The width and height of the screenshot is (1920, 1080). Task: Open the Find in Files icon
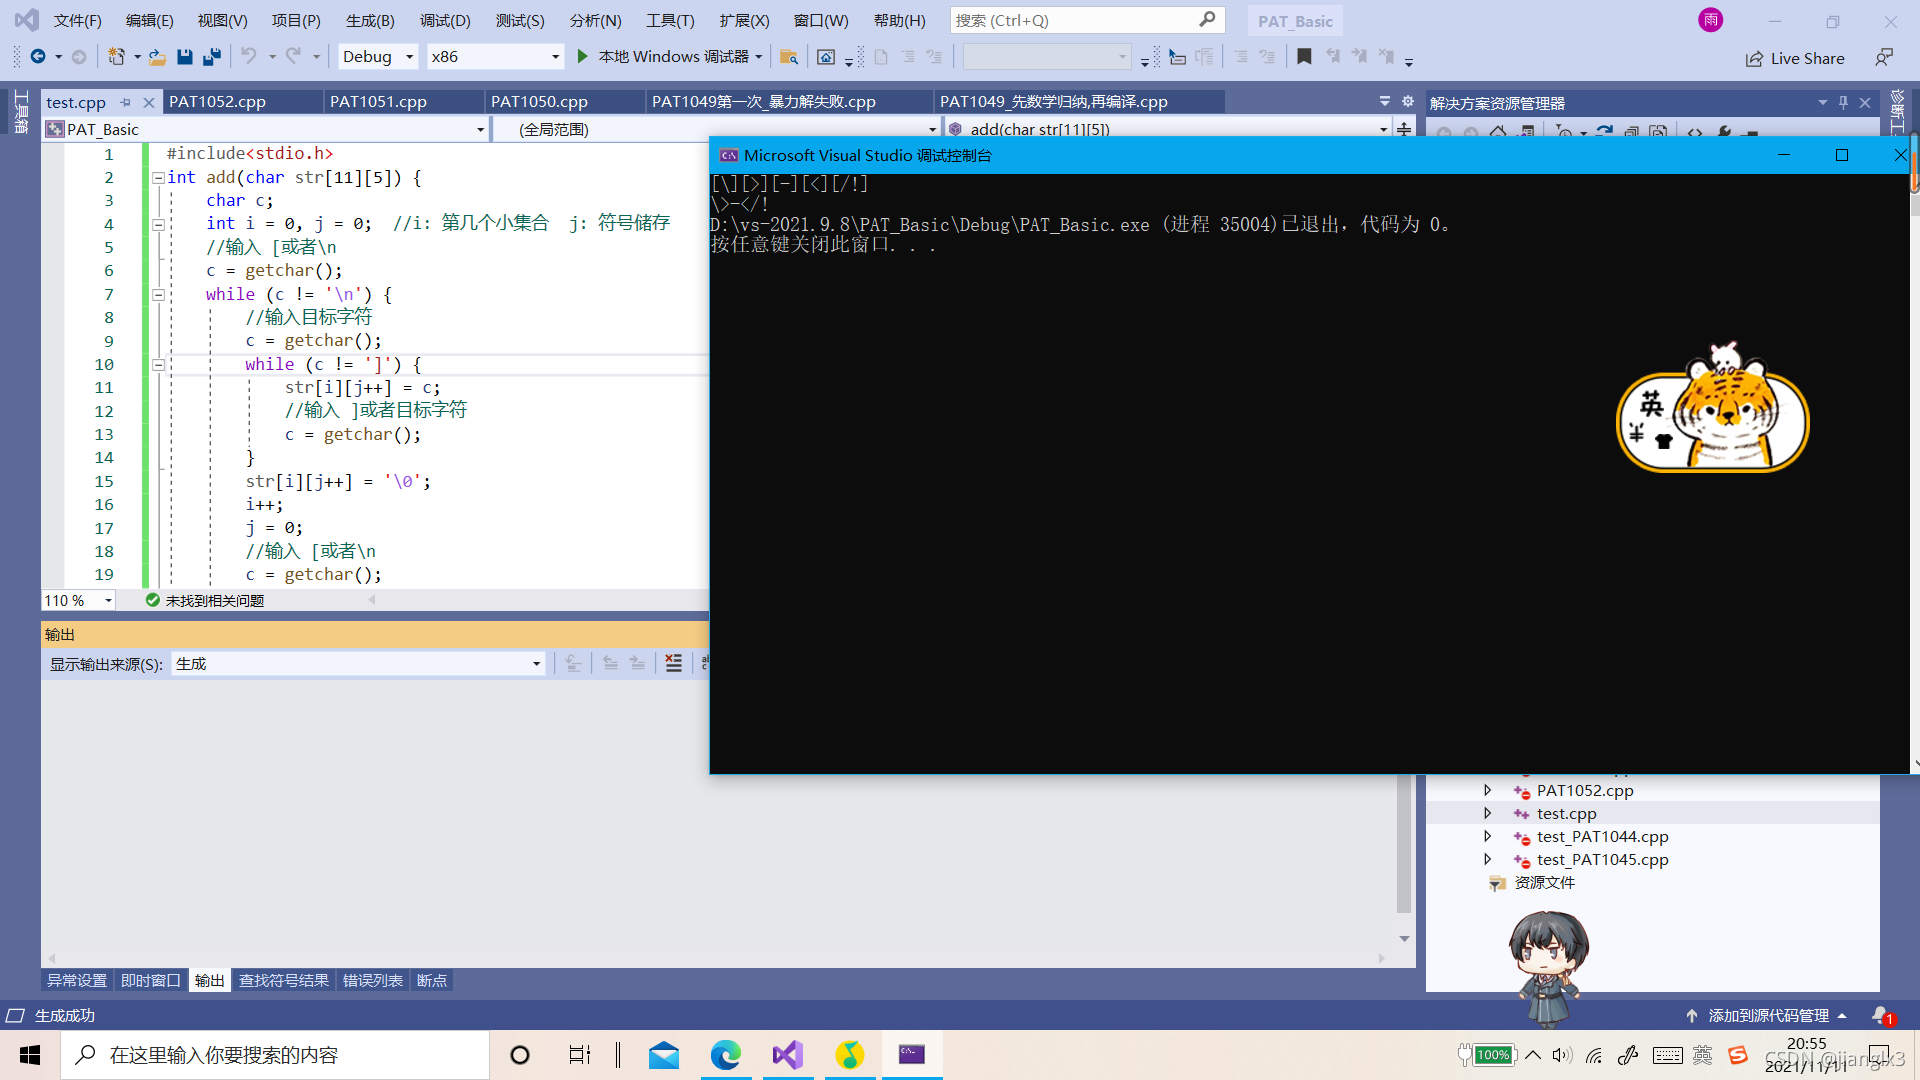pos(789,57)
